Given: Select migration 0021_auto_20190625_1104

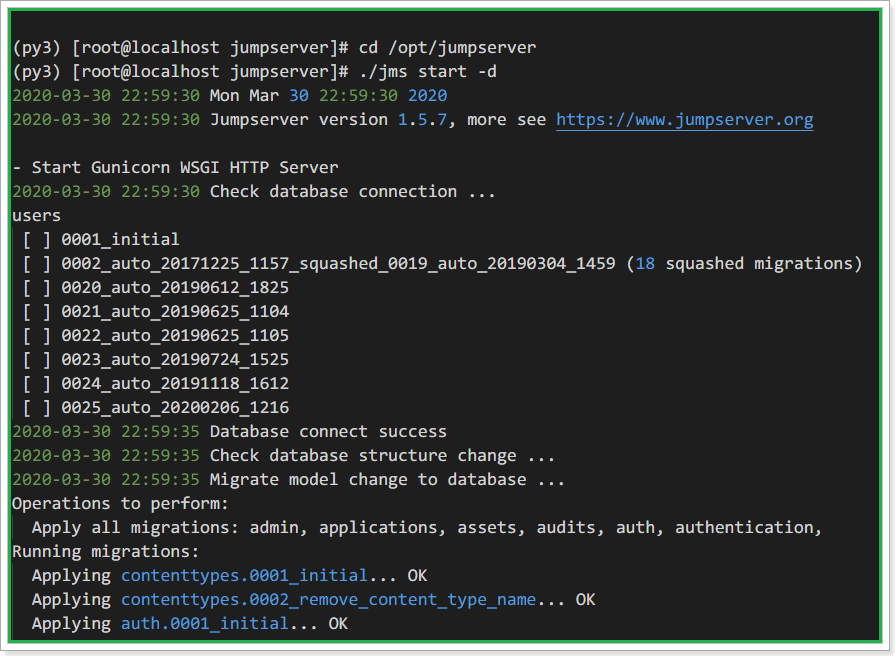Looking at the screenshot, I should [175, 311].
